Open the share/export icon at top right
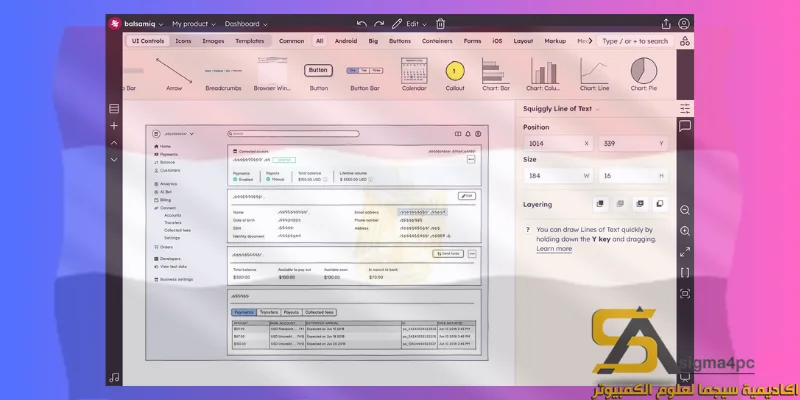The image size is (800, 400). pos(666,24)
